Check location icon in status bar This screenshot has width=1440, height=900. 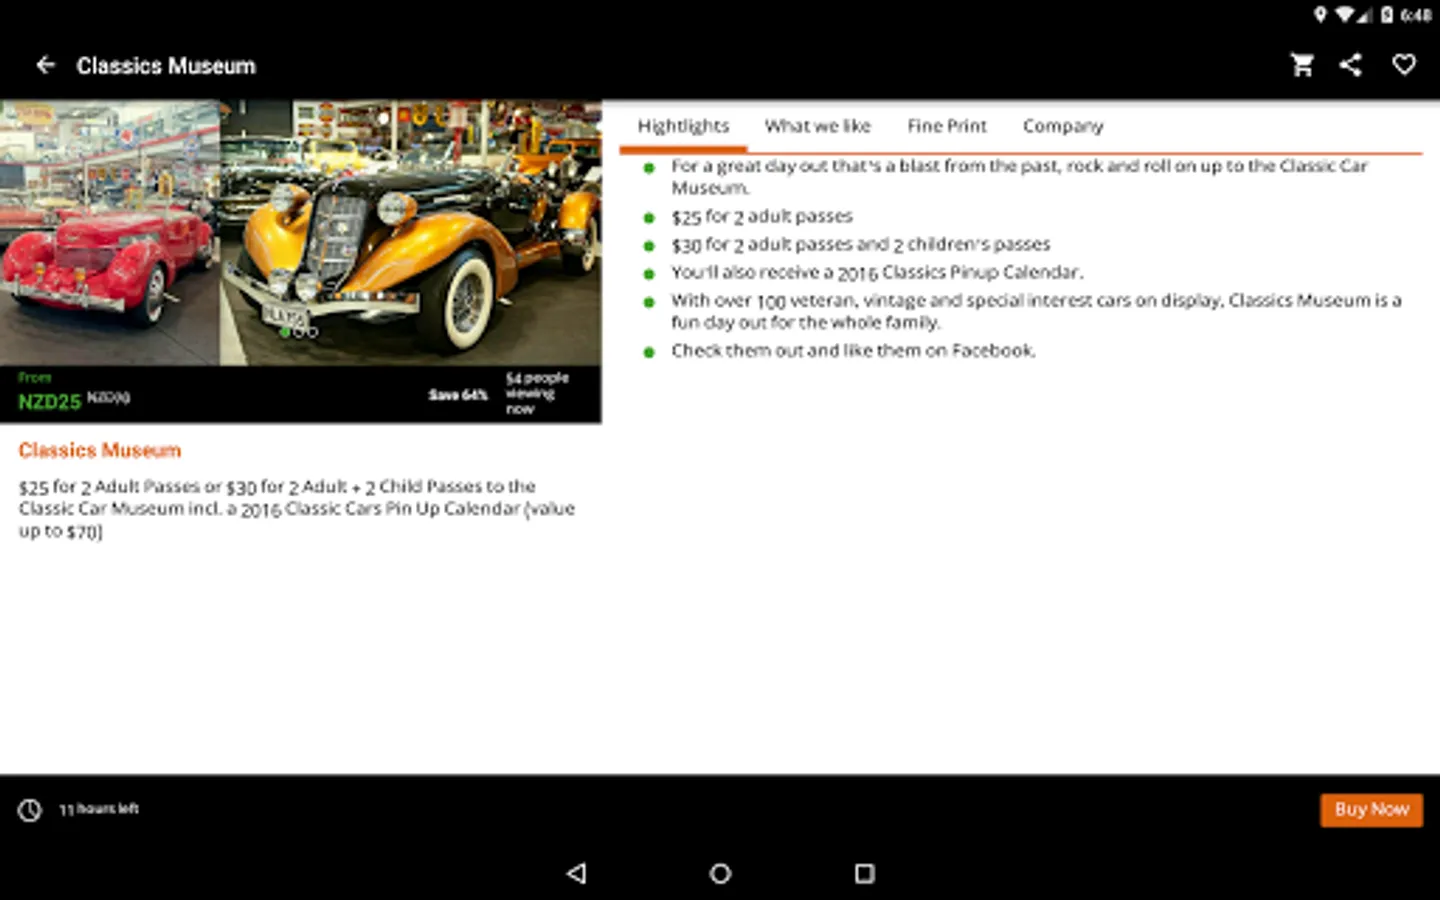[1320, 14]
